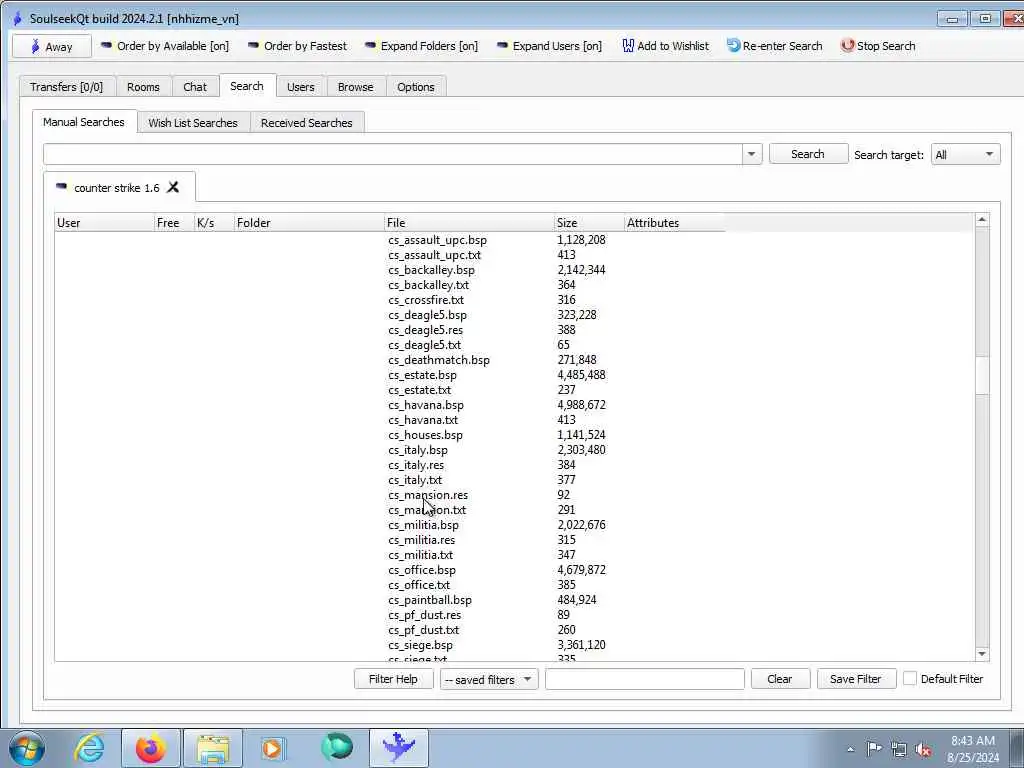Launch Internet Explorer from taskbar
1024x768 pixels.
coord(89,748)
